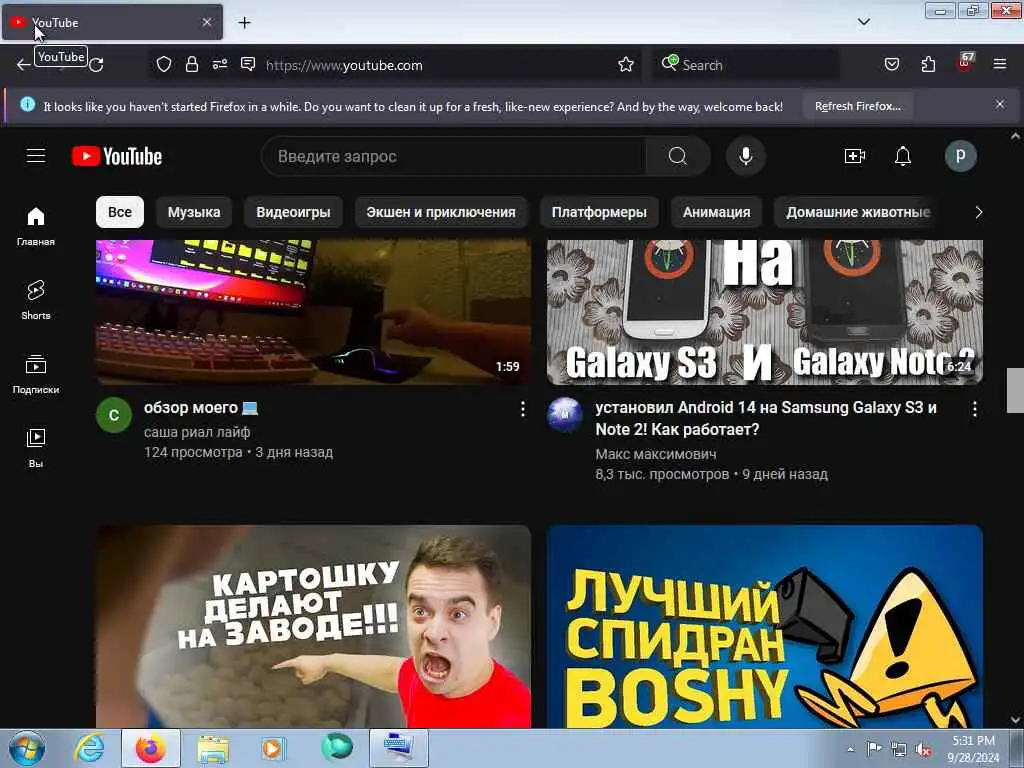The height and width of the screenshot is (768, 1024).
Task: Click YouTube search field 'Введите запрос'
Action: [x=454, y=156]
